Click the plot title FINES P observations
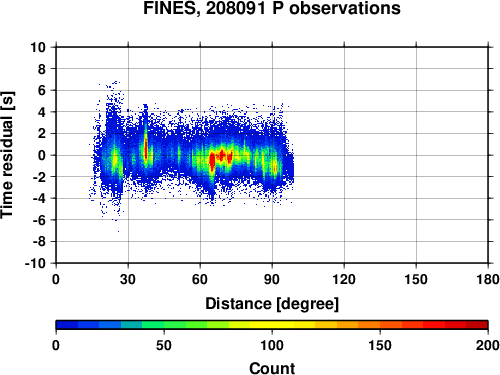Image resolution: width=500 pixels, height=375 pixels. pyautogui.click(x=272, y=8)
